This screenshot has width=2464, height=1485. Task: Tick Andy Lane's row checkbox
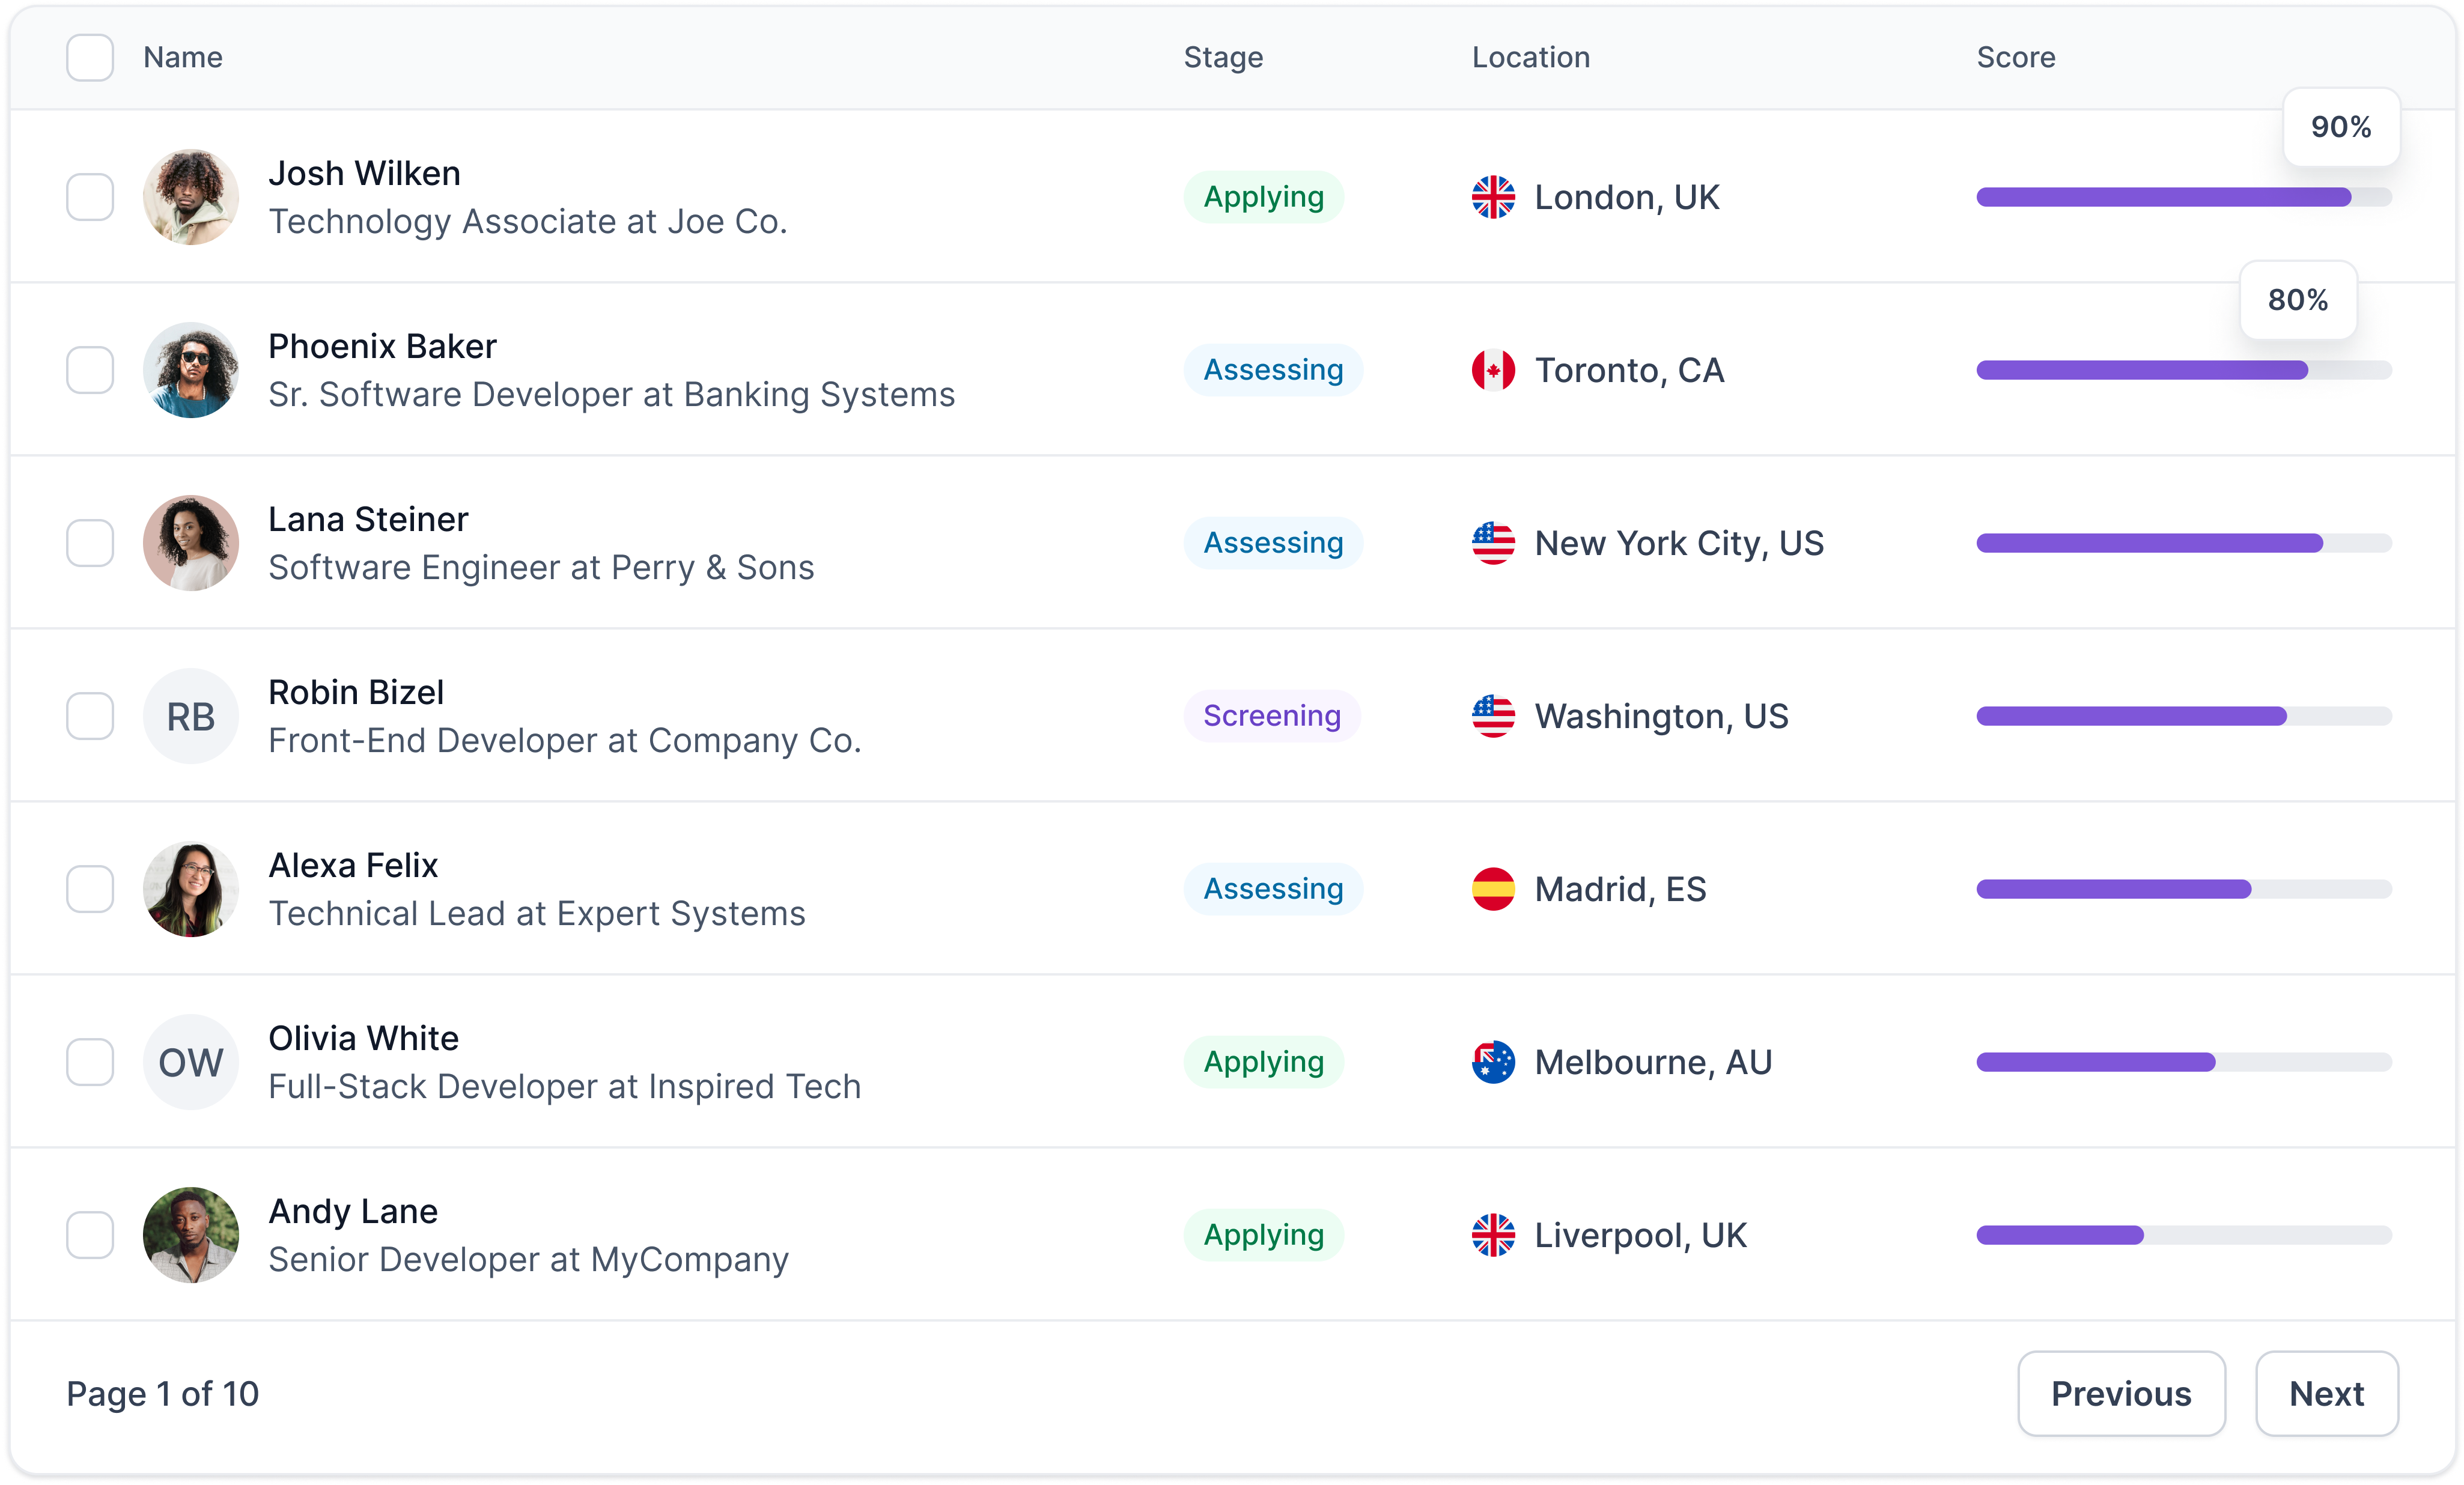90,1235
